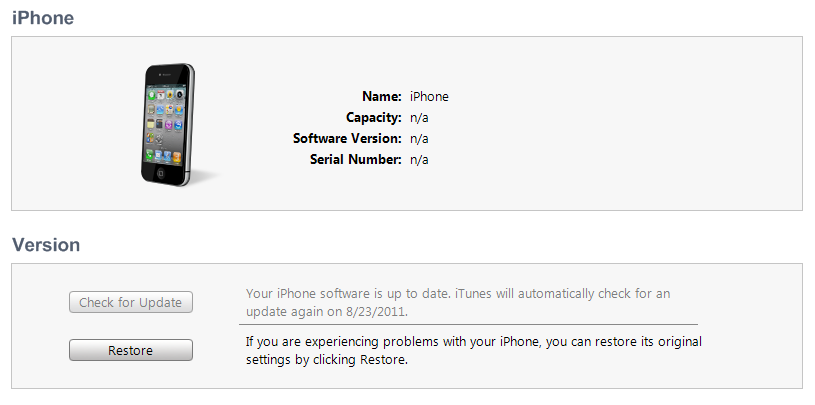Click the n/a value beside Software Version
Image resolution: width=815 pixels, height=405 pixels.
[419, 139]
